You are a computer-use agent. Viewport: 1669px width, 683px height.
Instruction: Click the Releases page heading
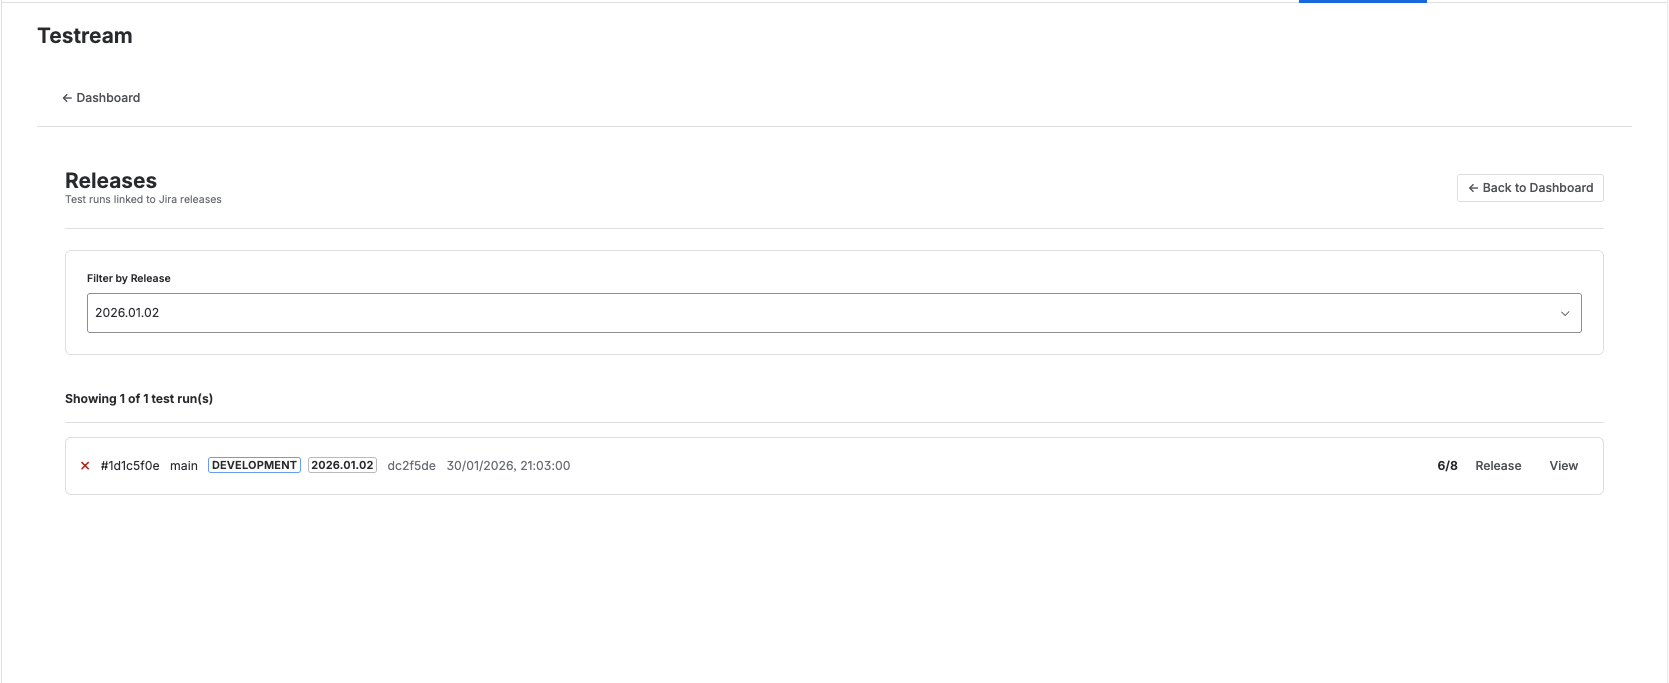coord(110,180)
